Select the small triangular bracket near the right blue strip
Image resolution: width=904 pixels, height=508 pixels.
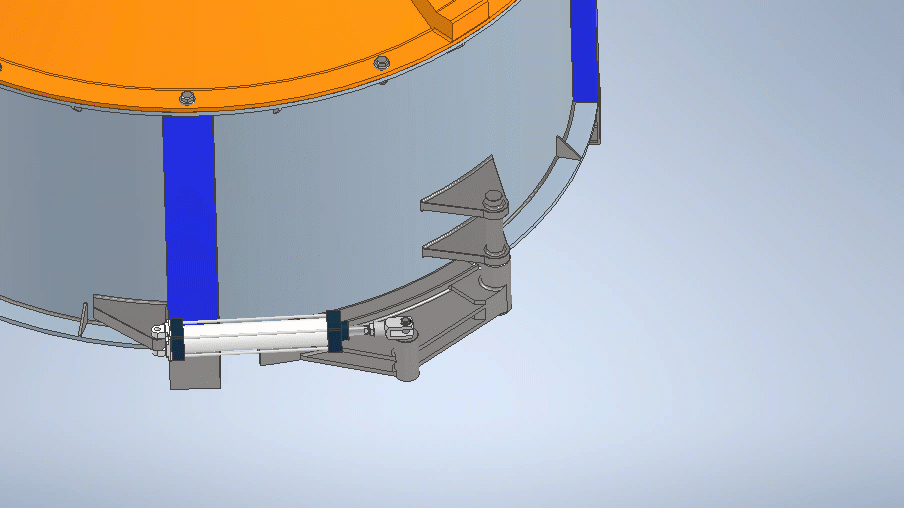coord(568,149)
